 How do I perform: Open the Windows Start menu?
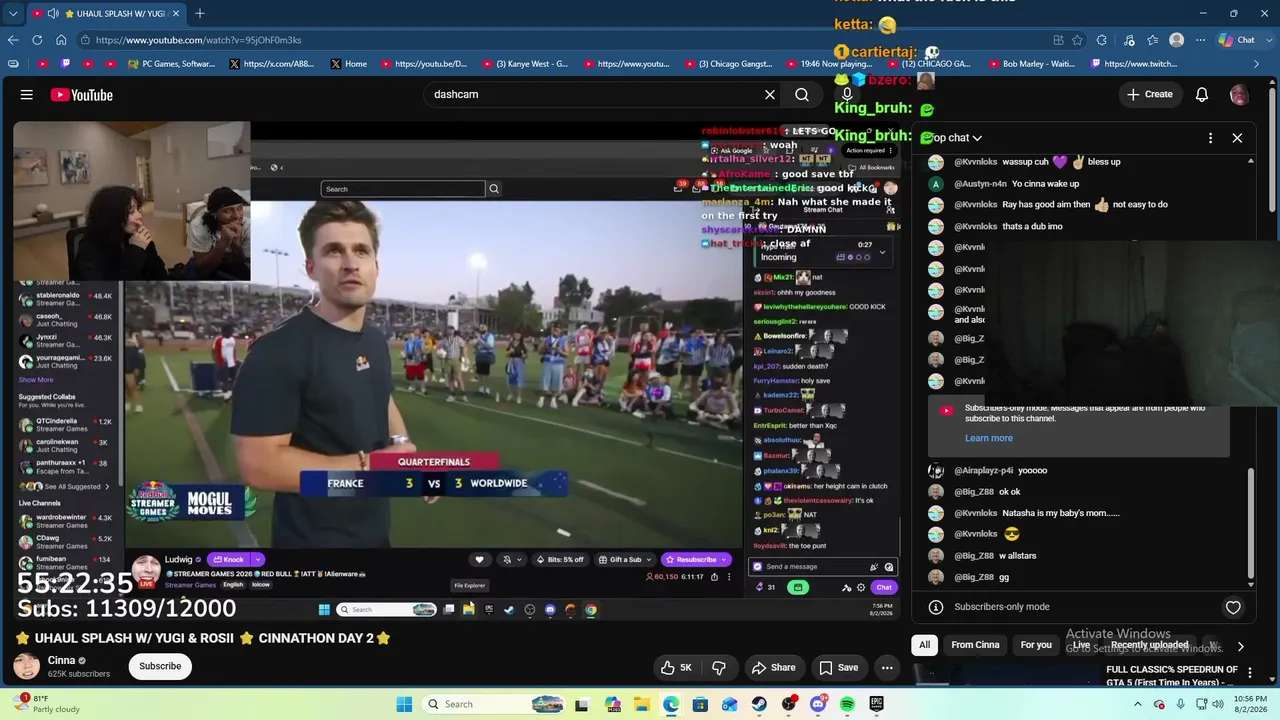[404, 704]
